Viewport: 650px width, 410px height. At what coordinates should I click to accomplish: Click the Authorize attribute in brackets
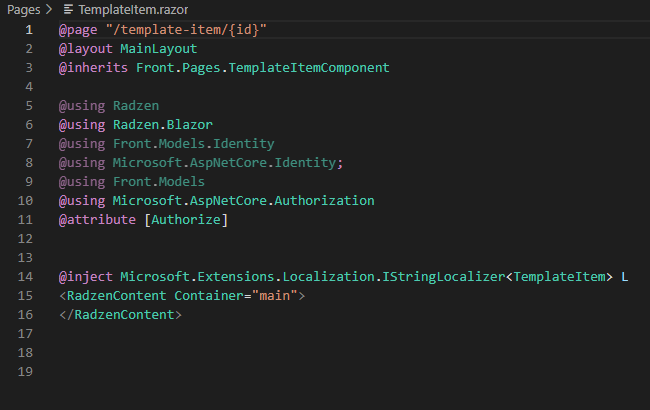pos(186,220)
